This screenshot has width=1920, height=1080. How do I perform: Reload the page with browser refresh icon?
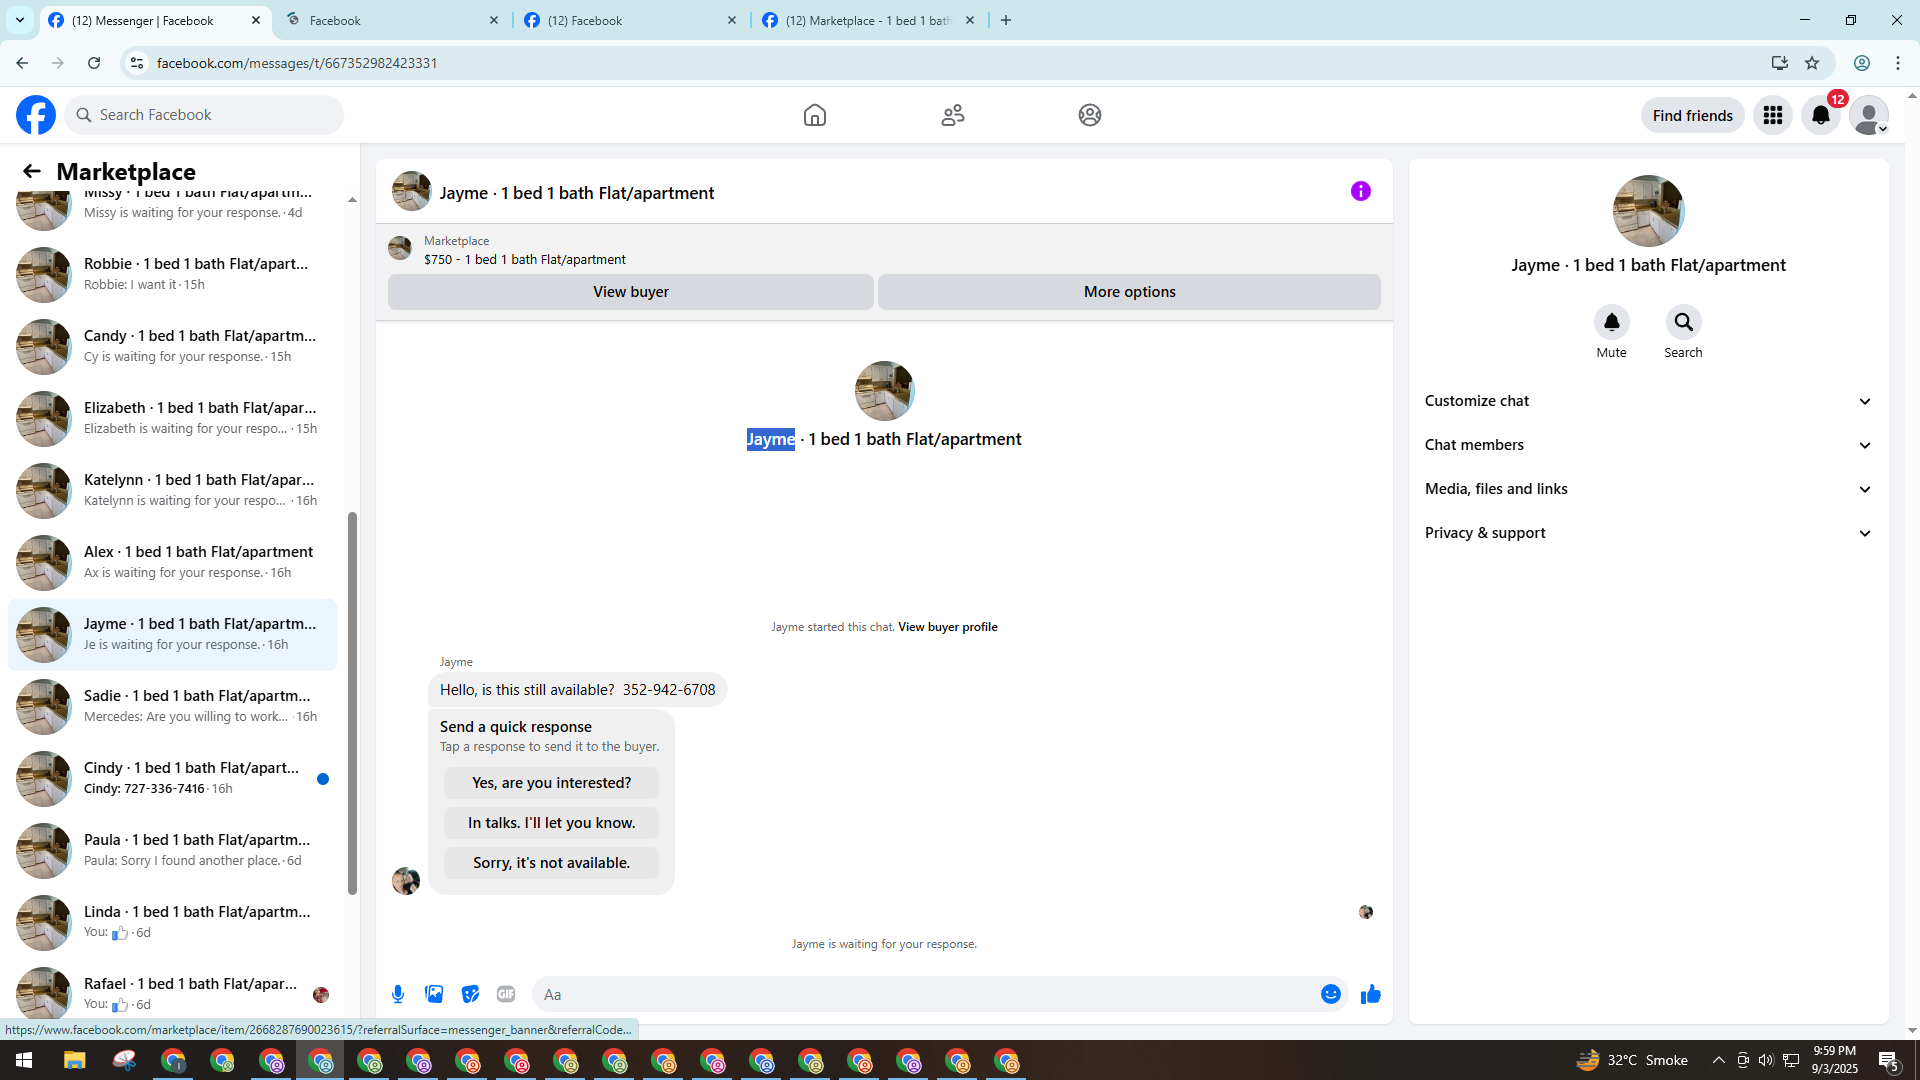point(94,63)
